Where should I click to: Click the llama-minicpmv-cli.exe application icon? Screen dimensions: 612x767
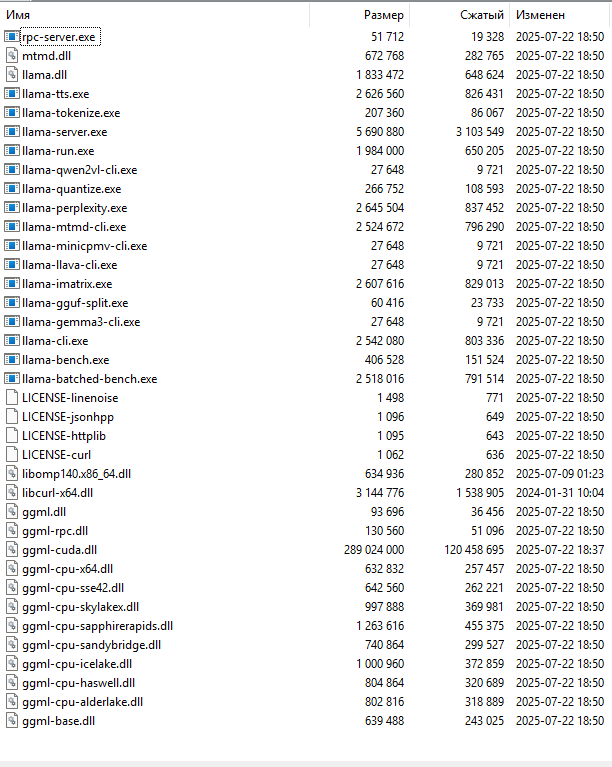12,246
